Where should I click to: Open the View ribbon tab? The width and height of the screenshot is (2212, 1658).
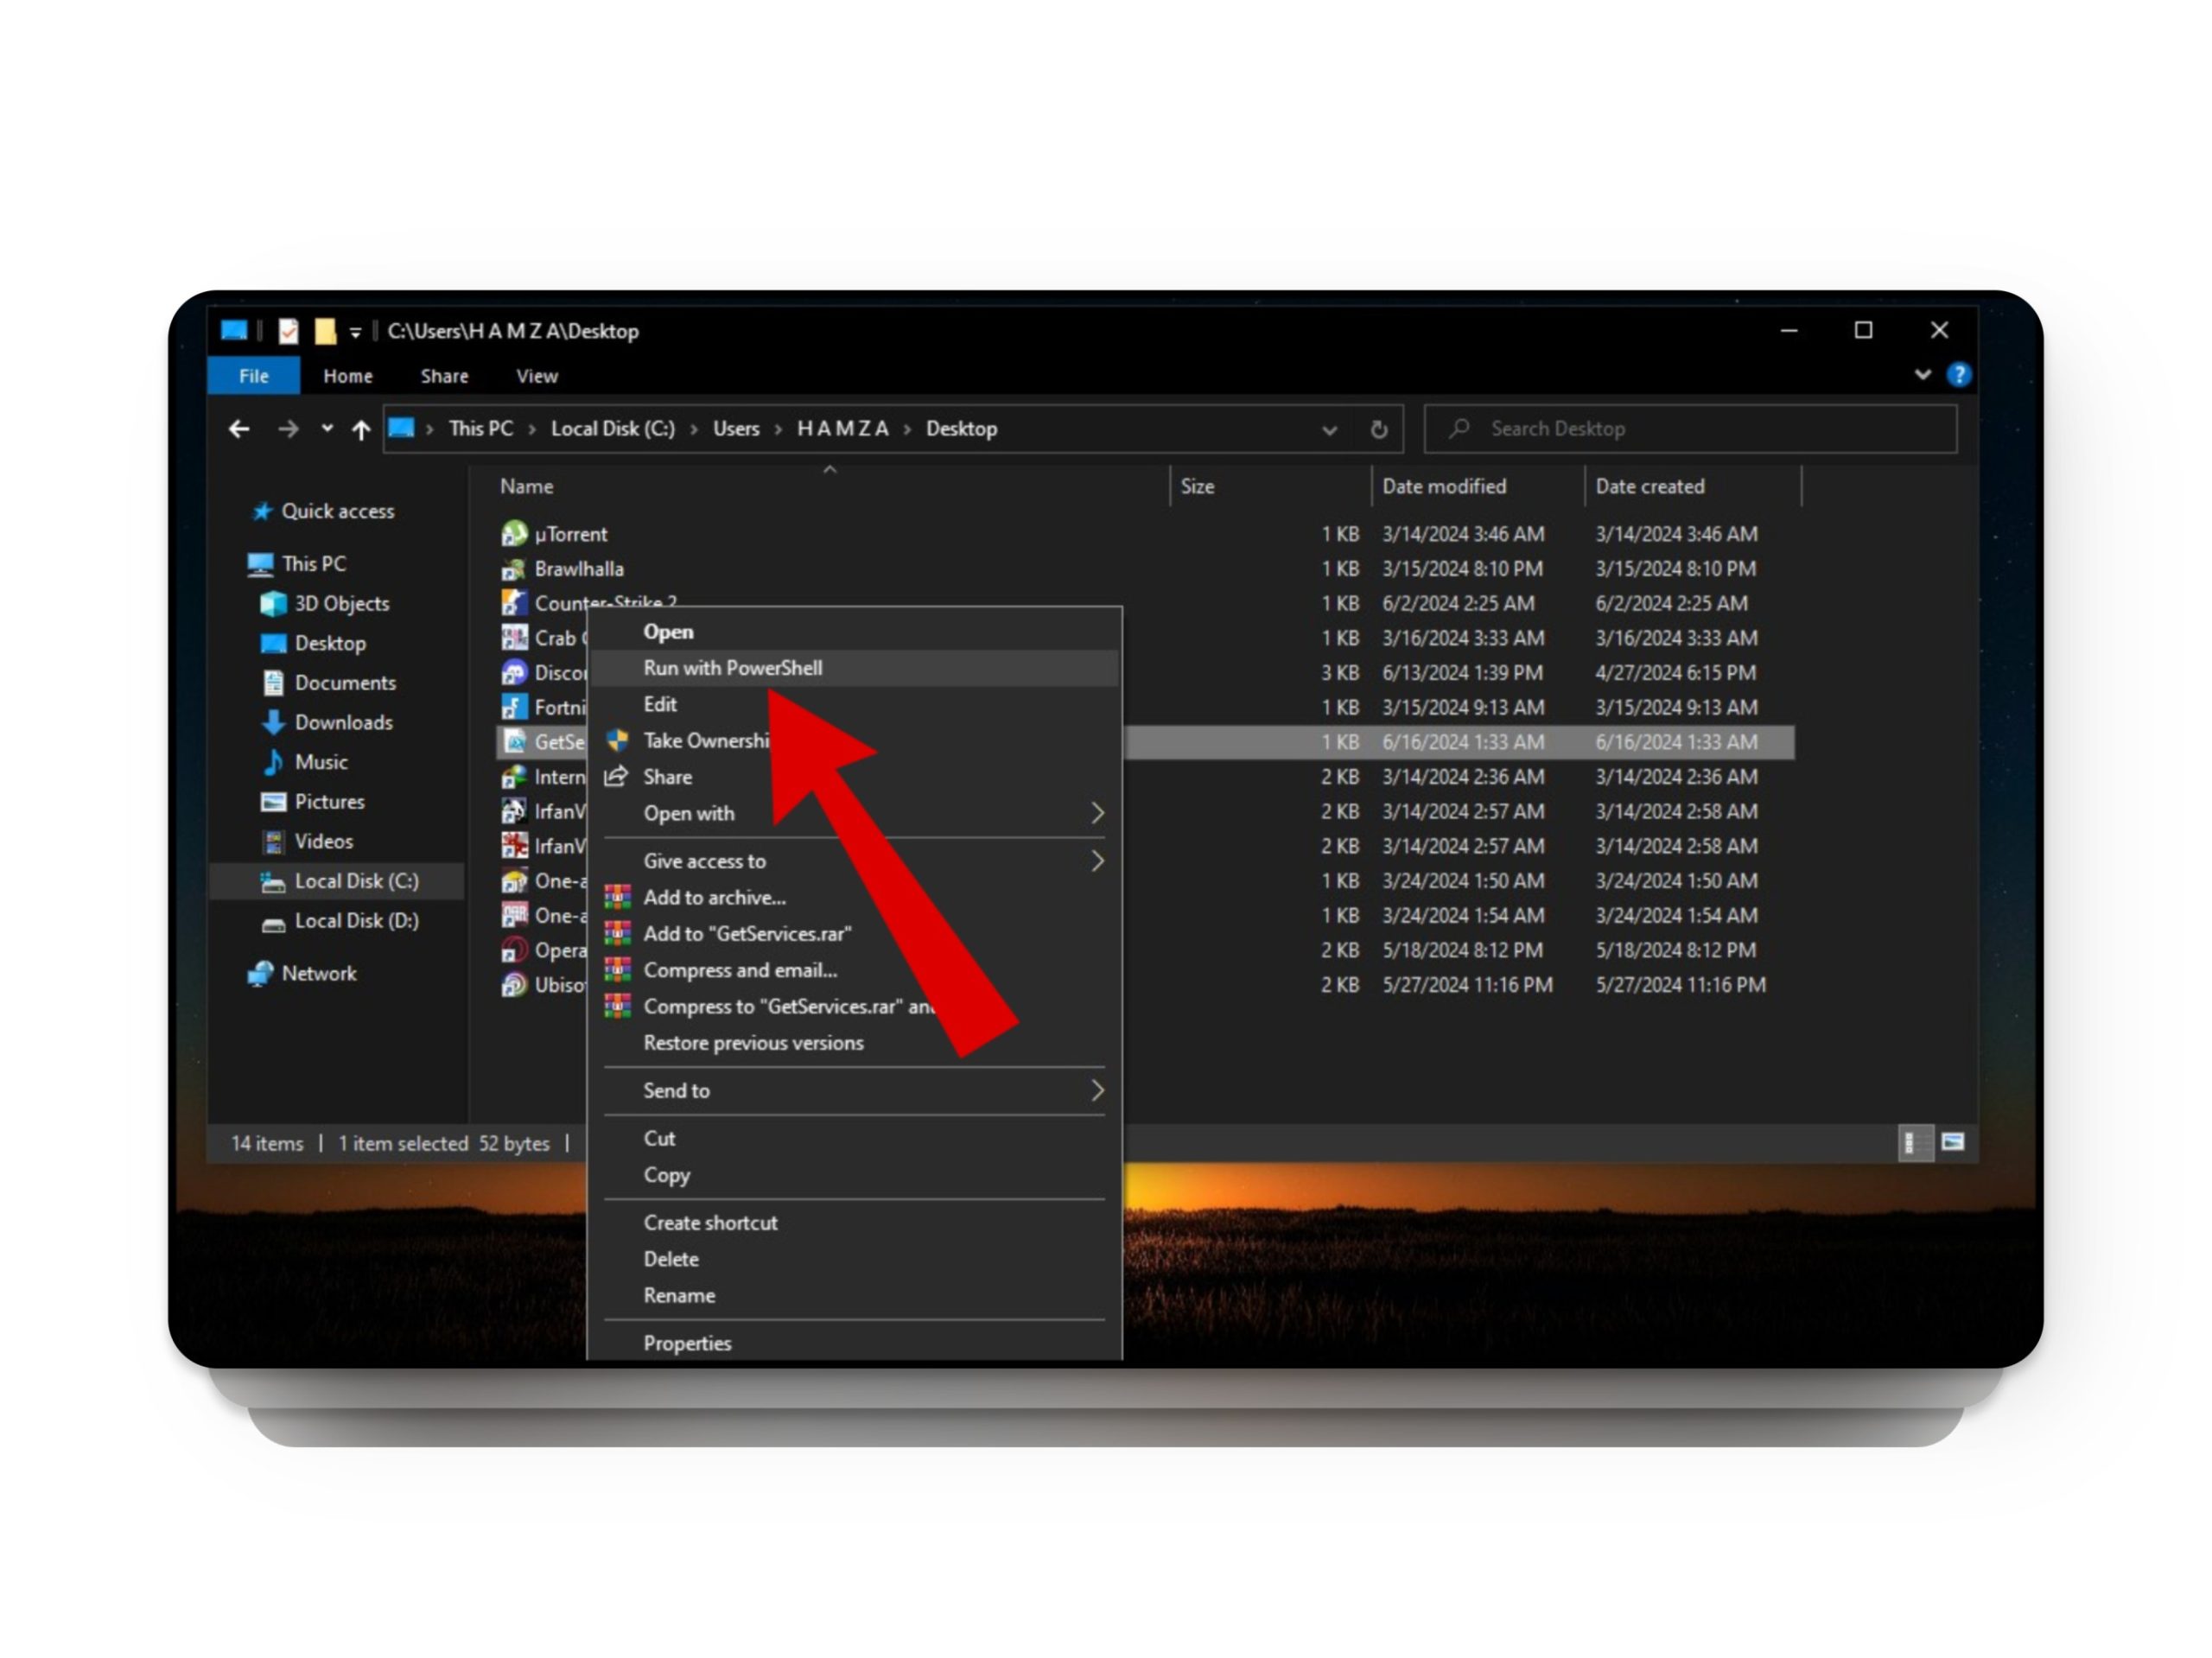pyautogui.click(x=537, y=376)
